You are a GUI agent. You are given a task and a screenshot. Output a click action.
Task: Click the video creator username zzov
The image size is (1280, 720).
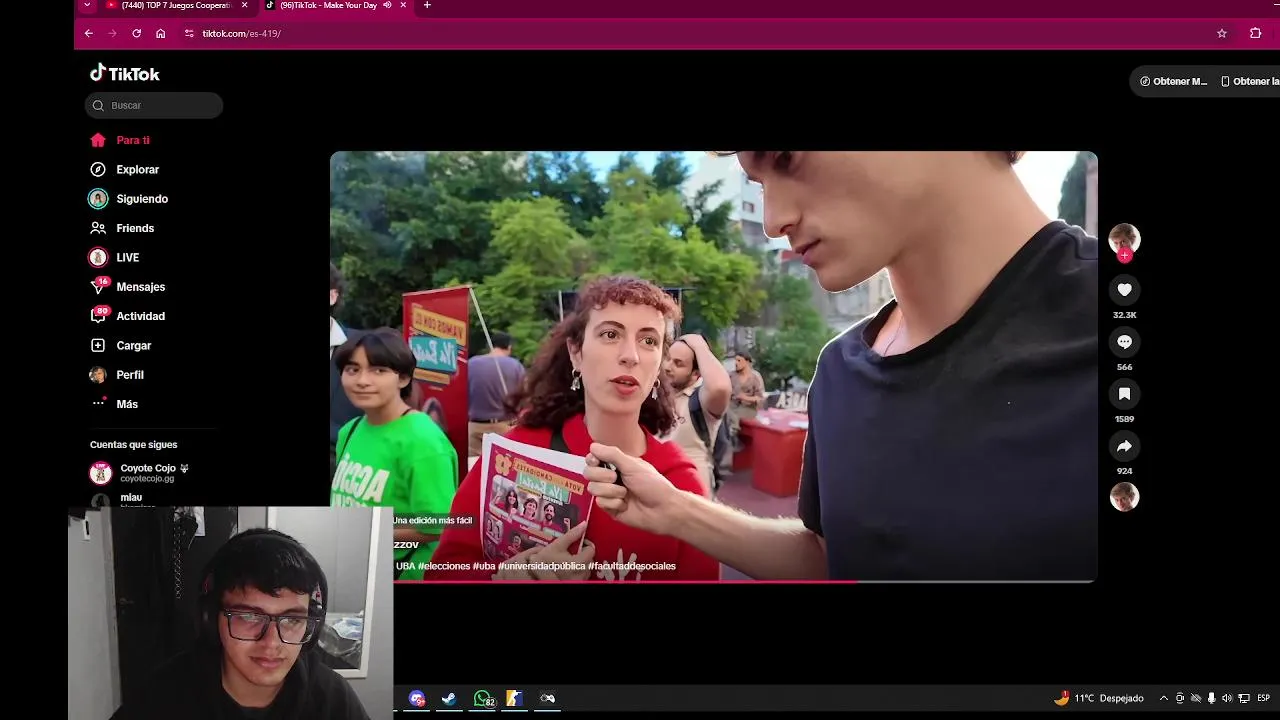click(406, 544)
